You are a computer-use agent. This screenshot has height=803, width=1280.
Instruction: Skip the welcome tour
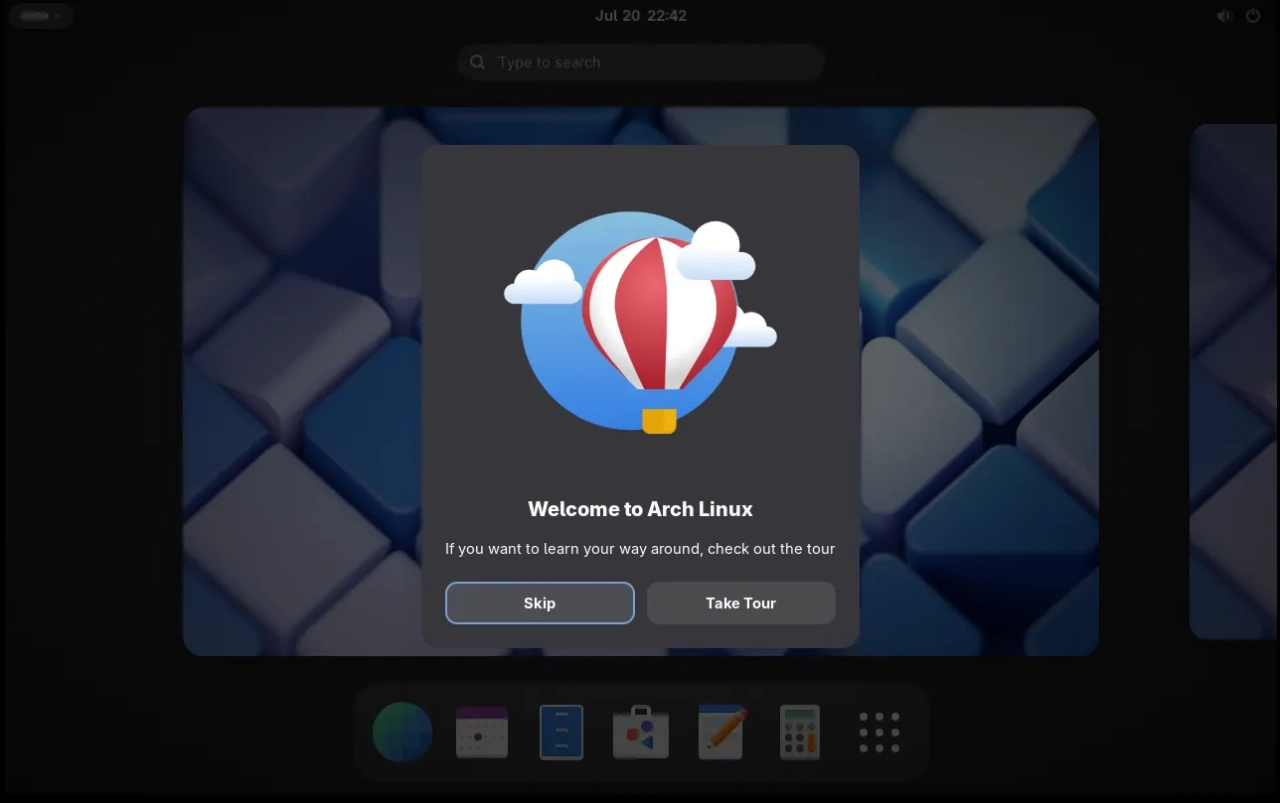pyautogui.click(x=540, y=603)
